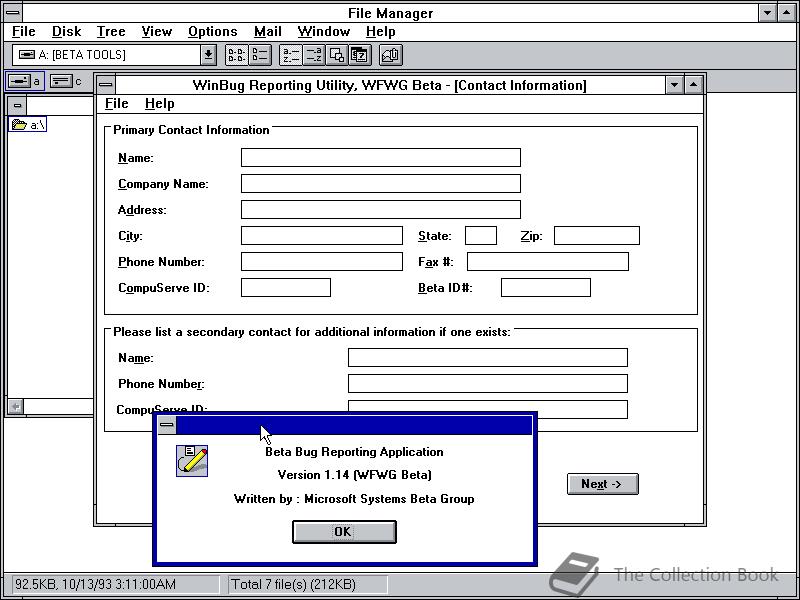This screenshot has height=600, width=800.
Task: Open the Tree menu
Action: click(111, 32)
